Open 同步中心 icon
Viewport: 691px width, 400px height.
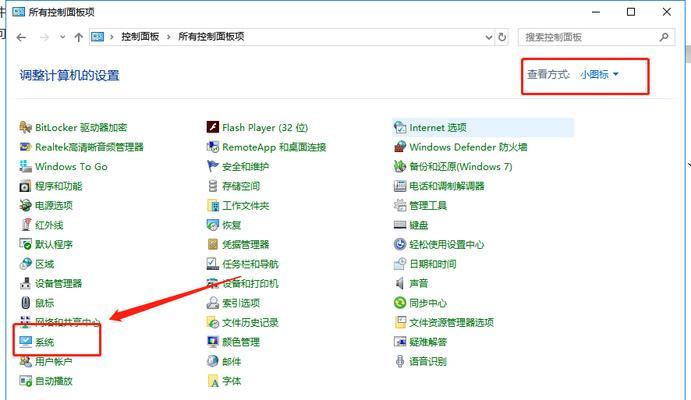400,303
